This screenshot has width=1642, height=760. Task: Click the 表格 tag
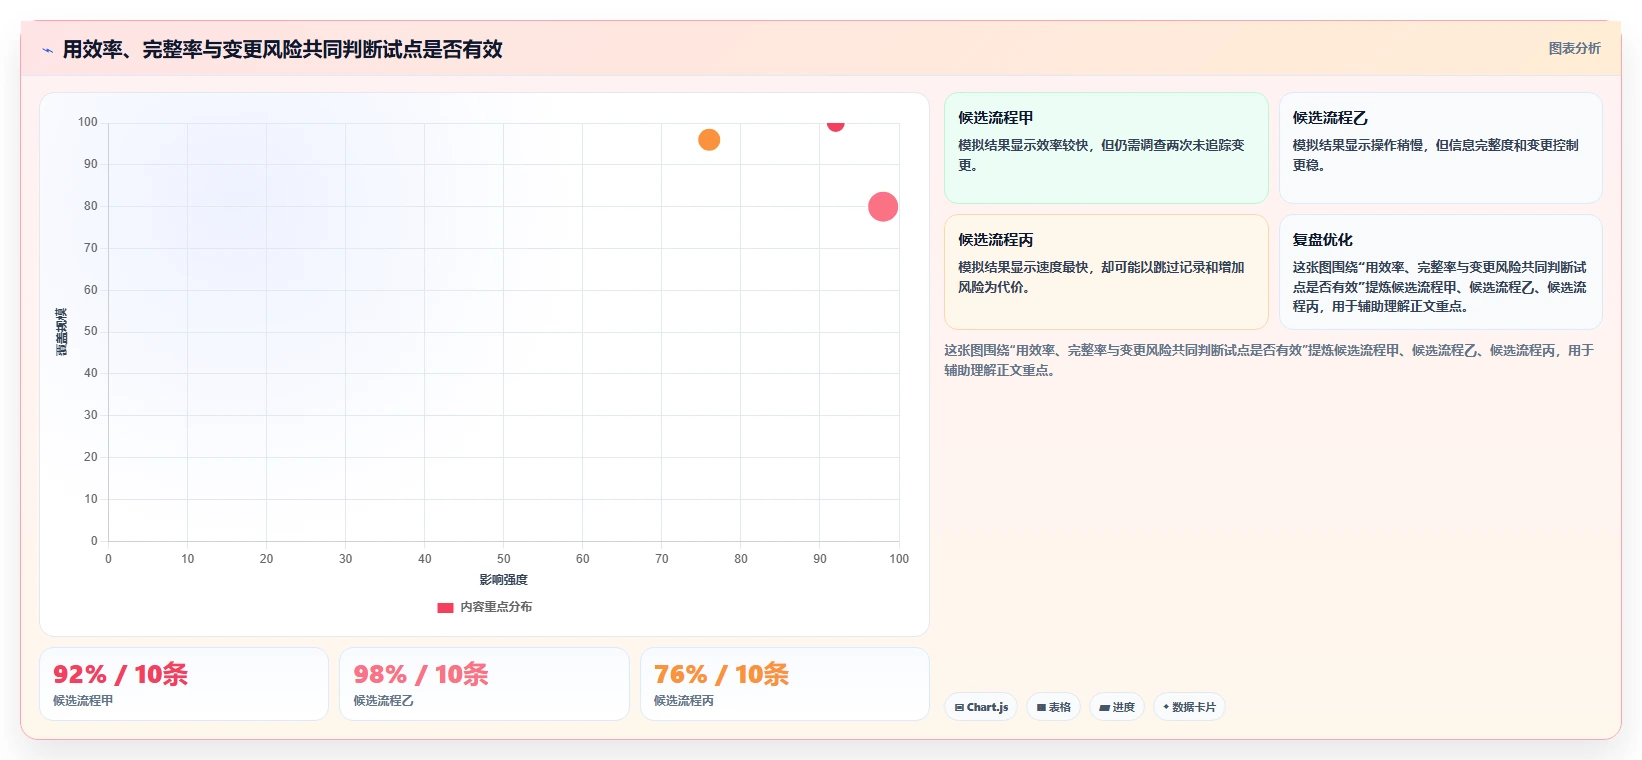point(1053,707)
